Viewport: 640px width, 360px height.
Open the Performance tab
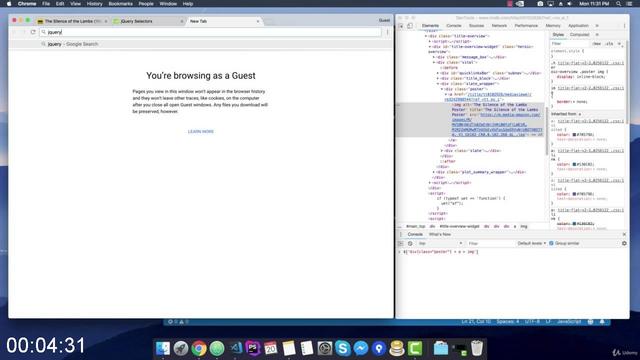526,26
